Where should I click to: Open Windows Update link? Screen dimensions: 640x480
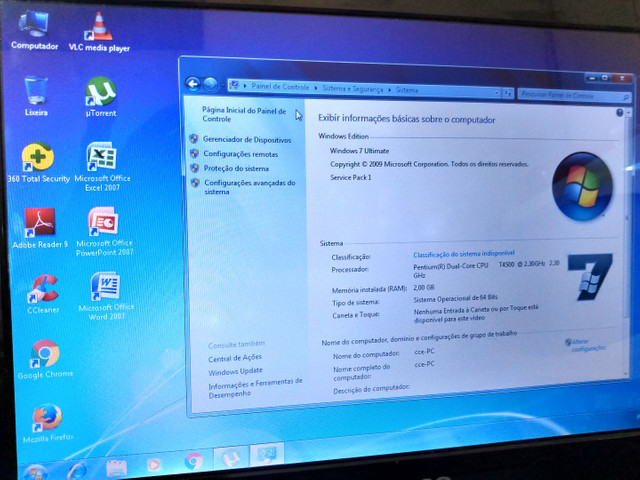click(x=235, y=372)
